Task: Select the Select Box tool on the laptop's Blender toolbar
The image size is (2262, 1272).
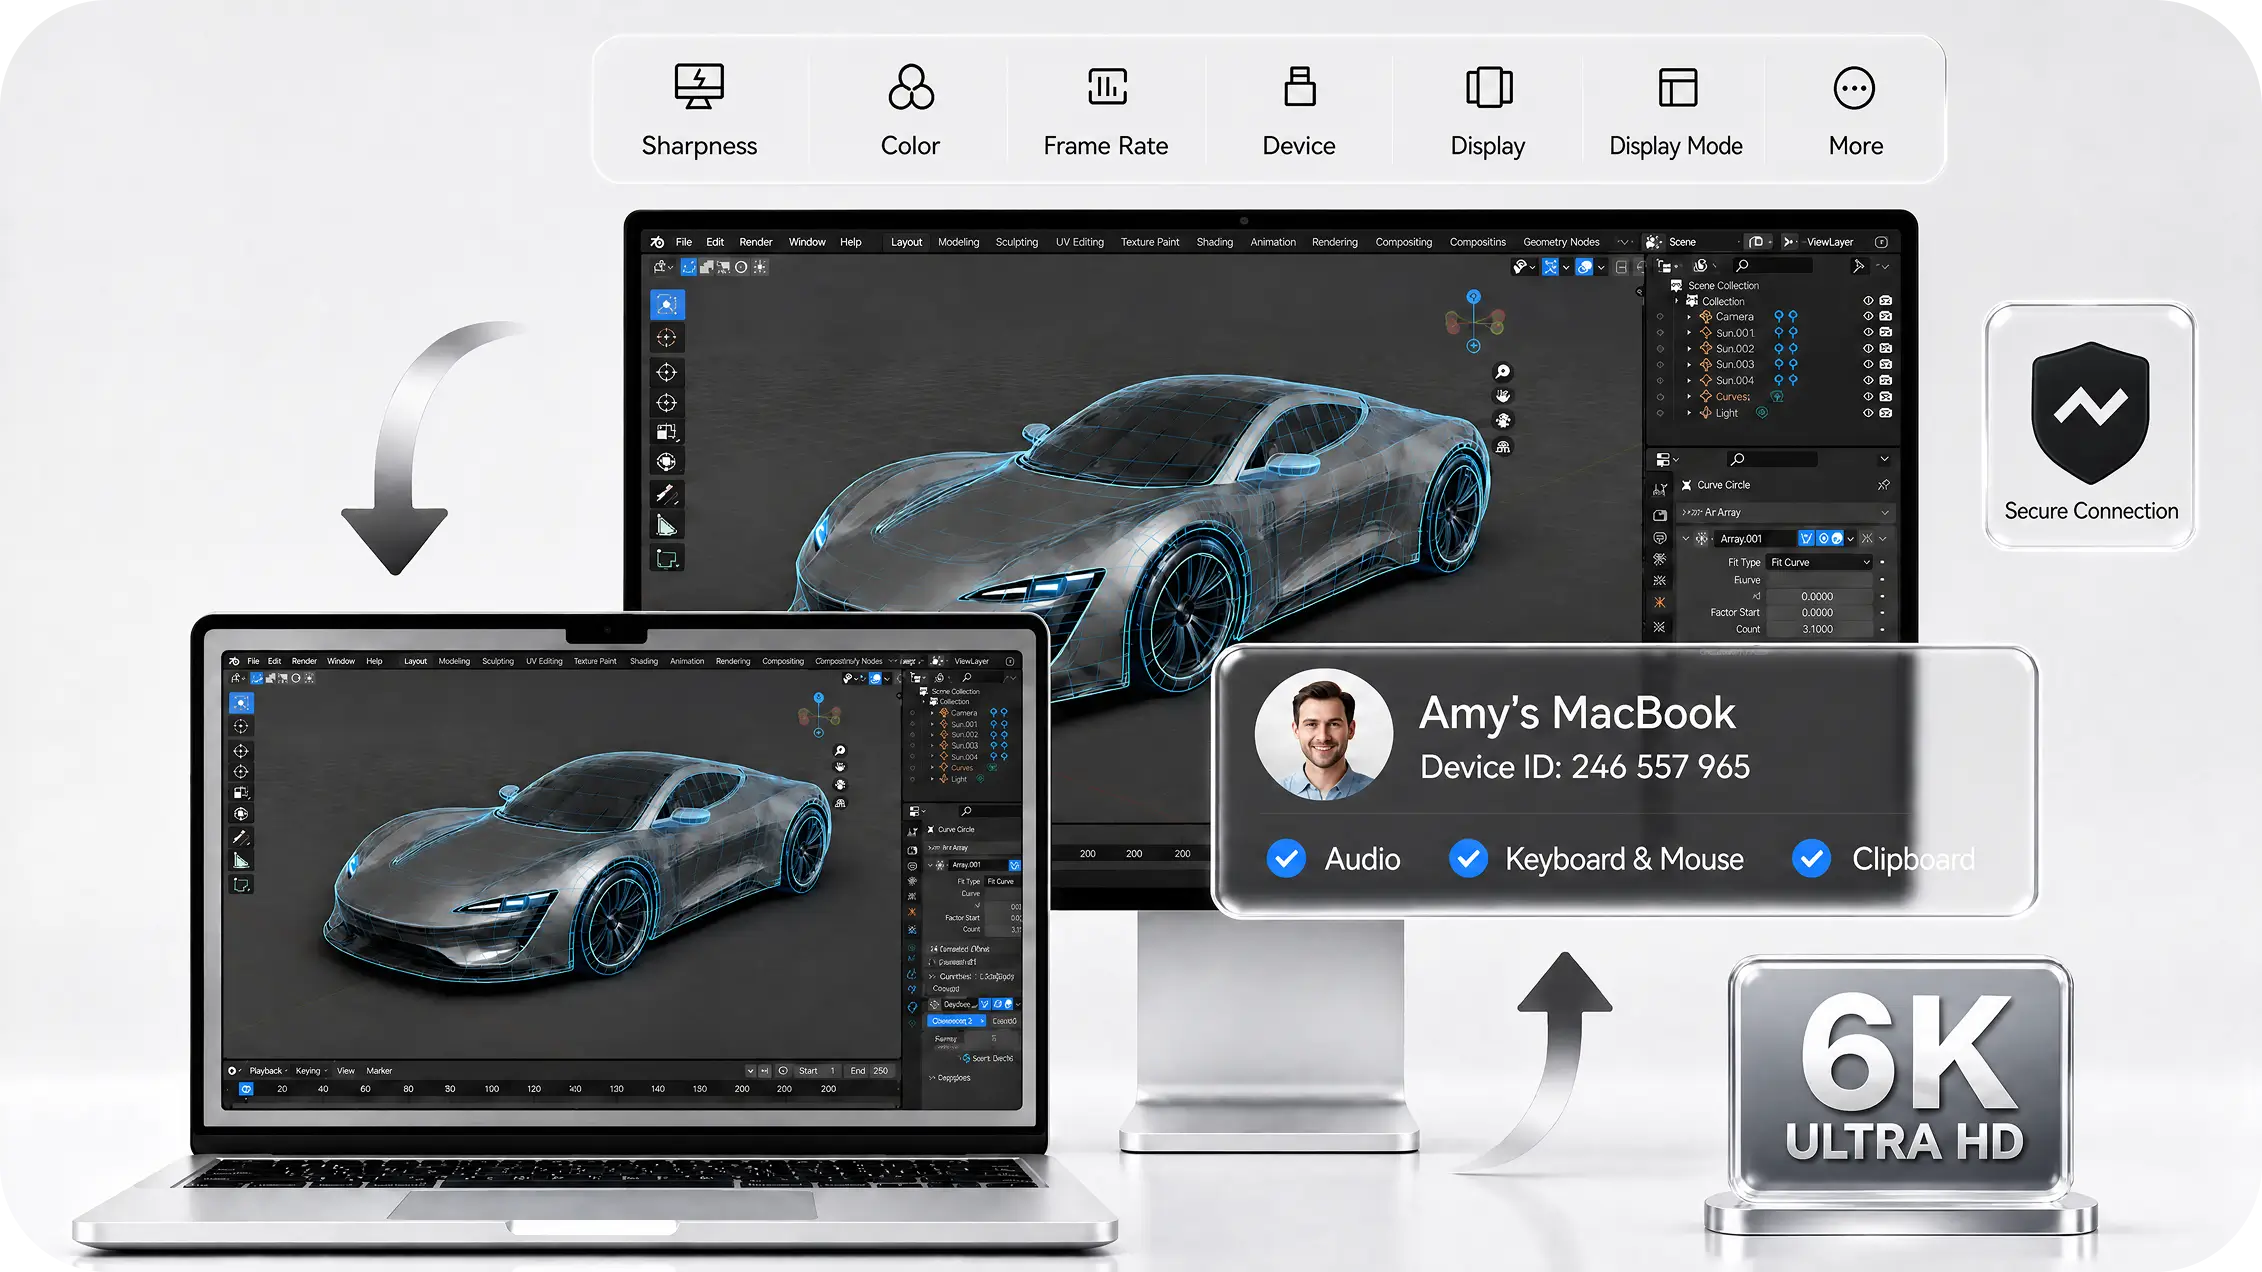Action: tap(241, 703)
